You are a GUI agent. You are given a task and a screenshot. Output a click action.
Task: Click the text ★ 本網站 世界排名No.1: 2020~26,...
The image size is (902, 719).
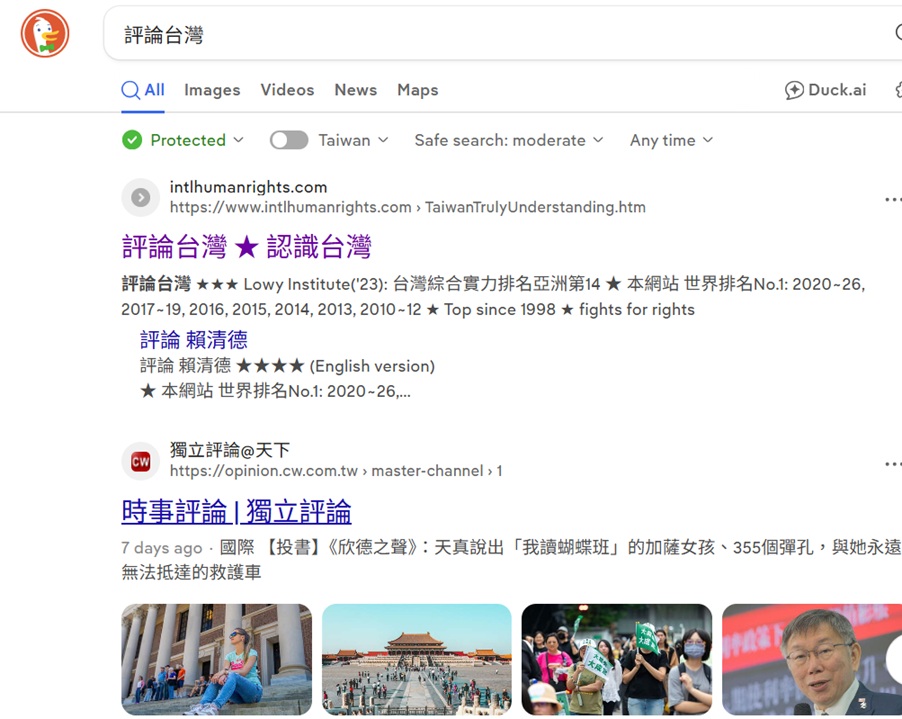(x=275, y=391)
